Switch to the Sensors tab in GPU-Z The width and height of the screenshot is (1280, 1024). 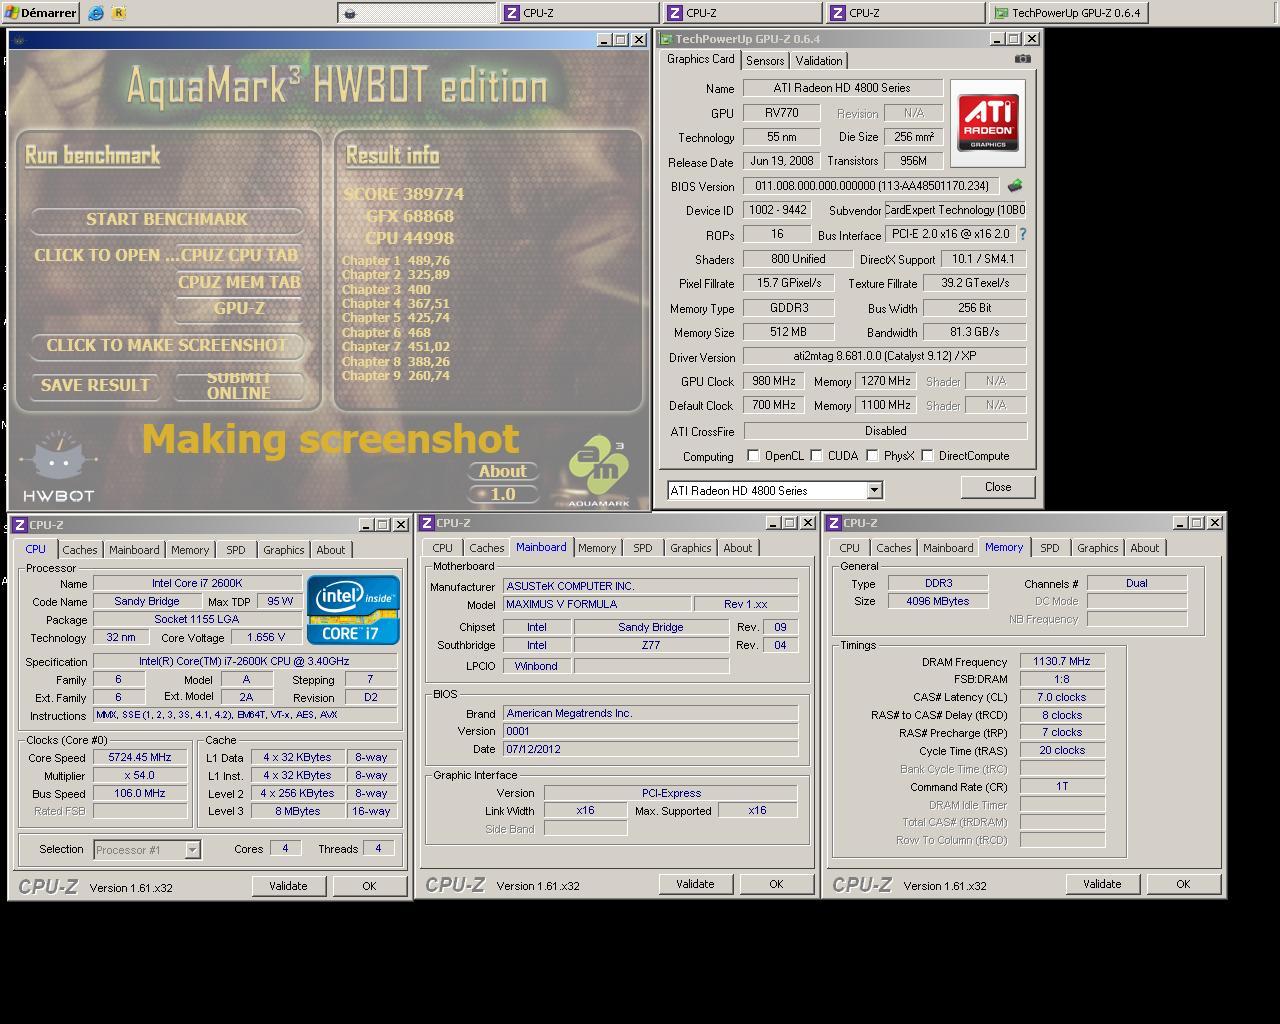765,61
